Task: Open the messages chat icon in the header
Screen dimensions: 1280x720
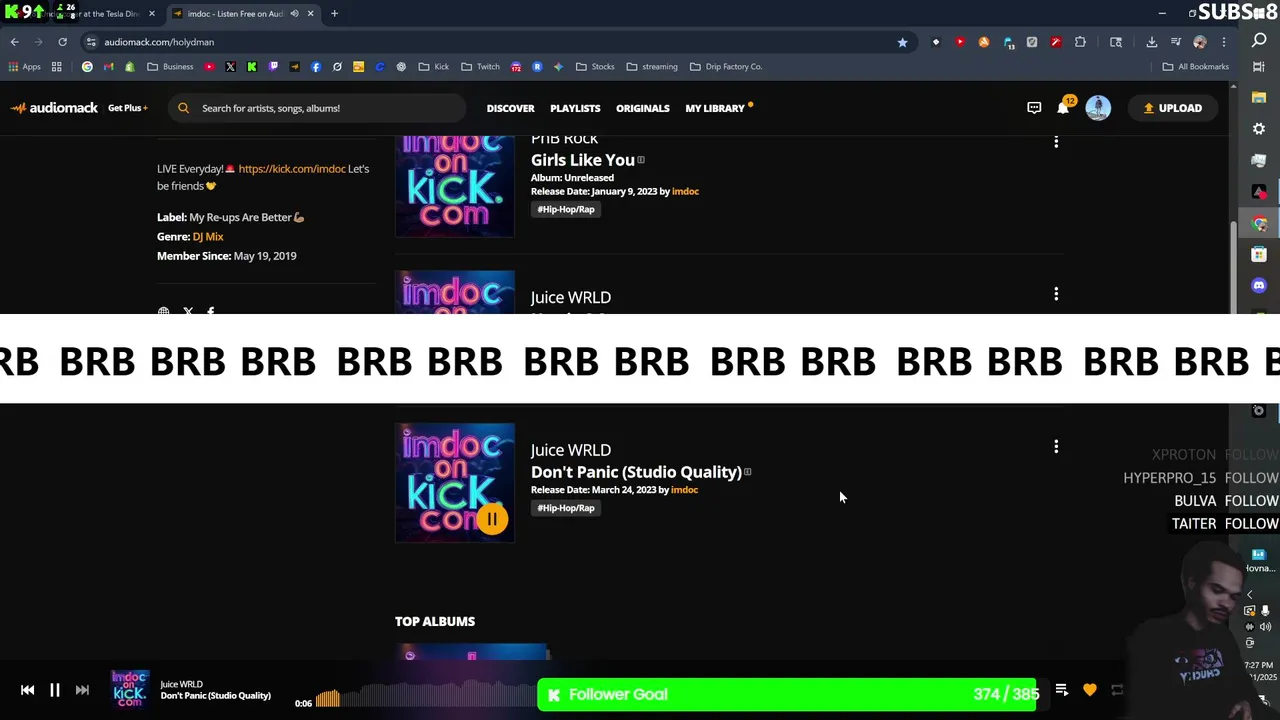Action: click(1034, 108)
